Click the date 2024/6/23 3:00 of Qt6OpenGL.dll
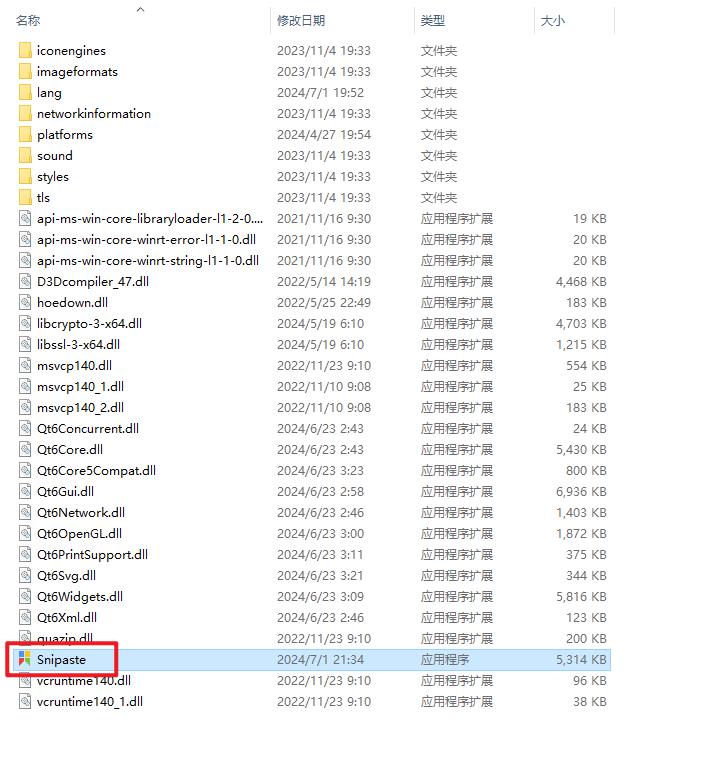710x762 pixels. (x=320, y=533)
